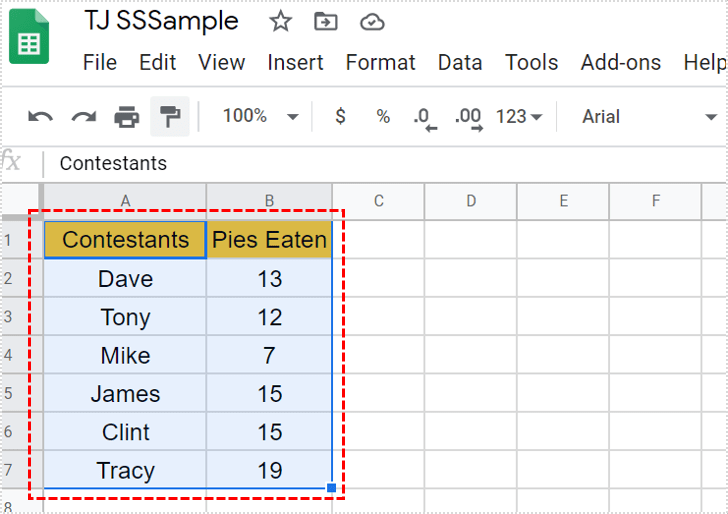Open the Insert menu

(x=295, y=62)
